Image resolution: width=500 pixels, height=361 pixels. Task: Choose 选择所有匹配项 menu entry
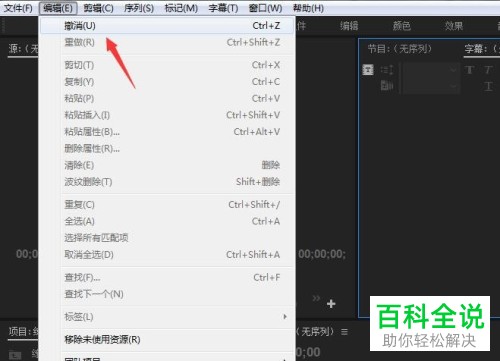click(x=167, y=238)
